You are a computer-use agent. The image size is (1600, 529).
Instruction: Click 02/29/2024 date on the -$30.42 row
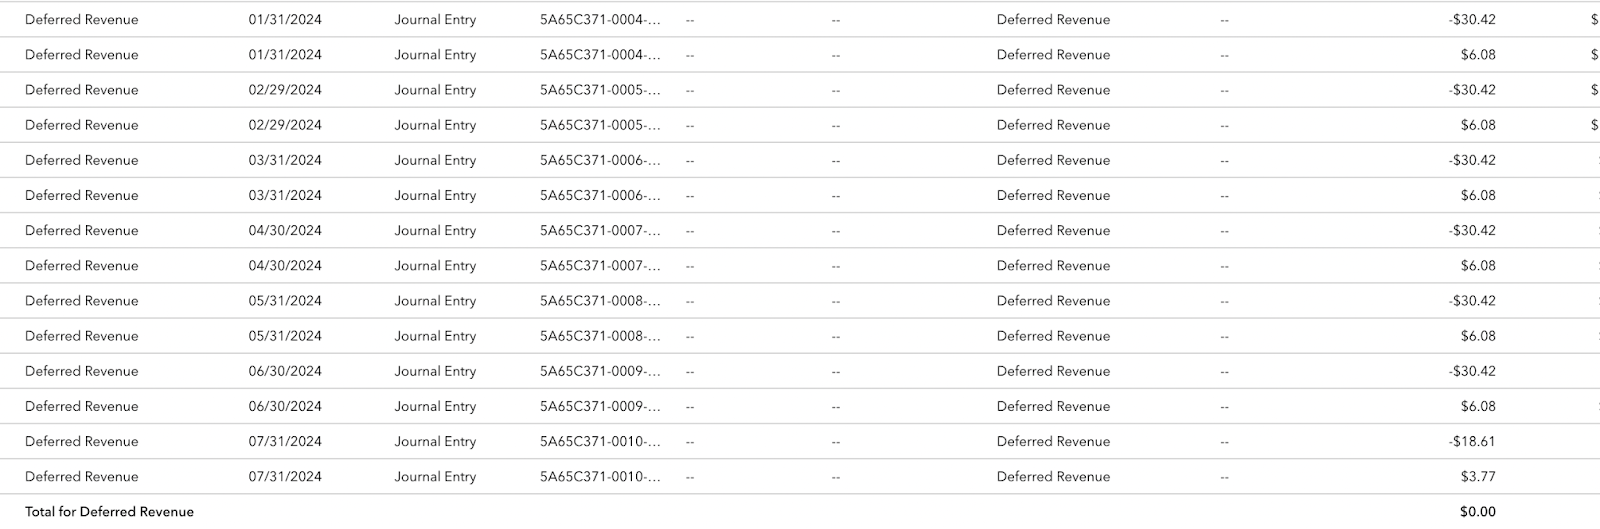[x=285, y=89]
